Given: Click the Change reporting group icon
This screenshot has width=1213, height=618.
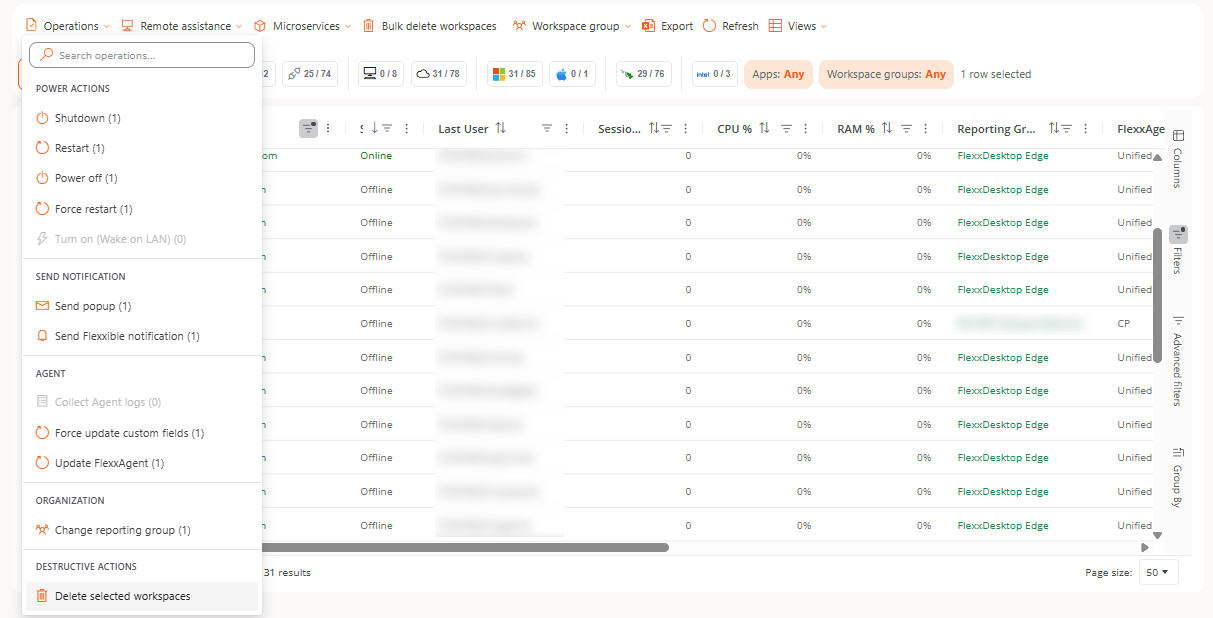Looking at the screenshot, I should tap(42, 530).
